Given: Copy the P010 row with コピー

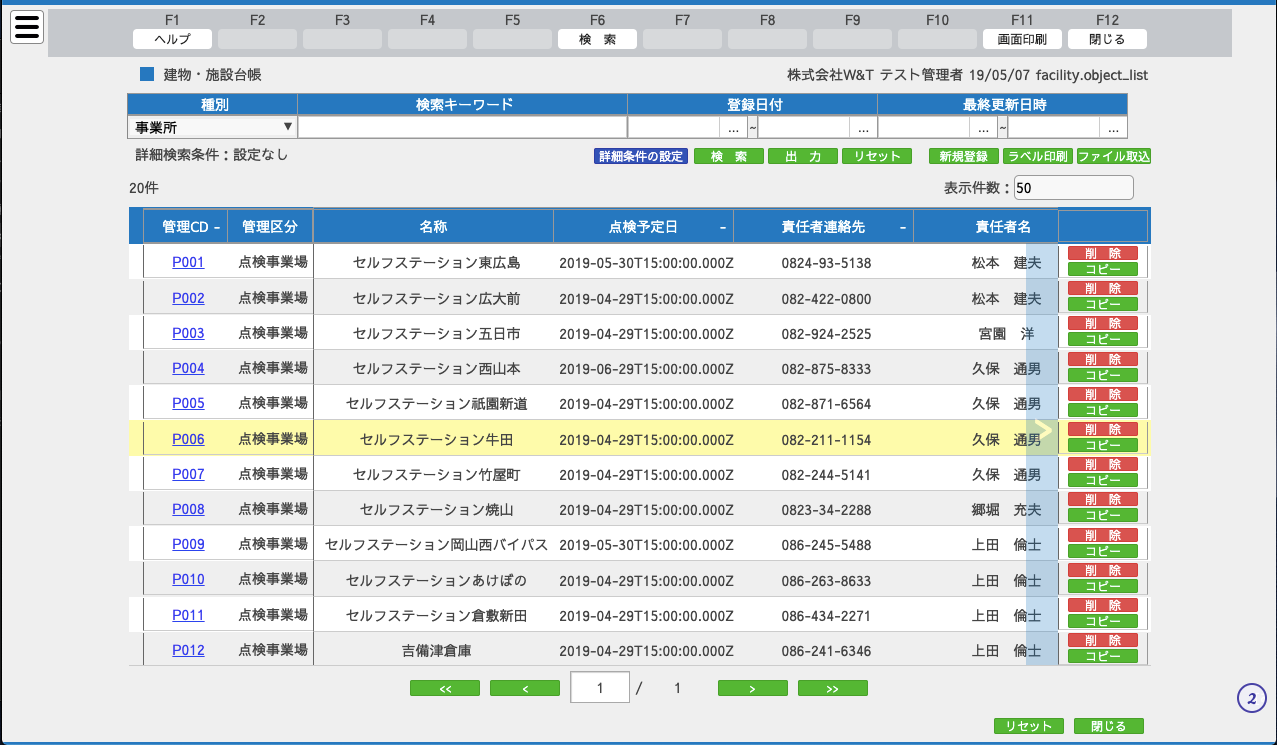Looking at the screenshot, I should (1103, 586).
